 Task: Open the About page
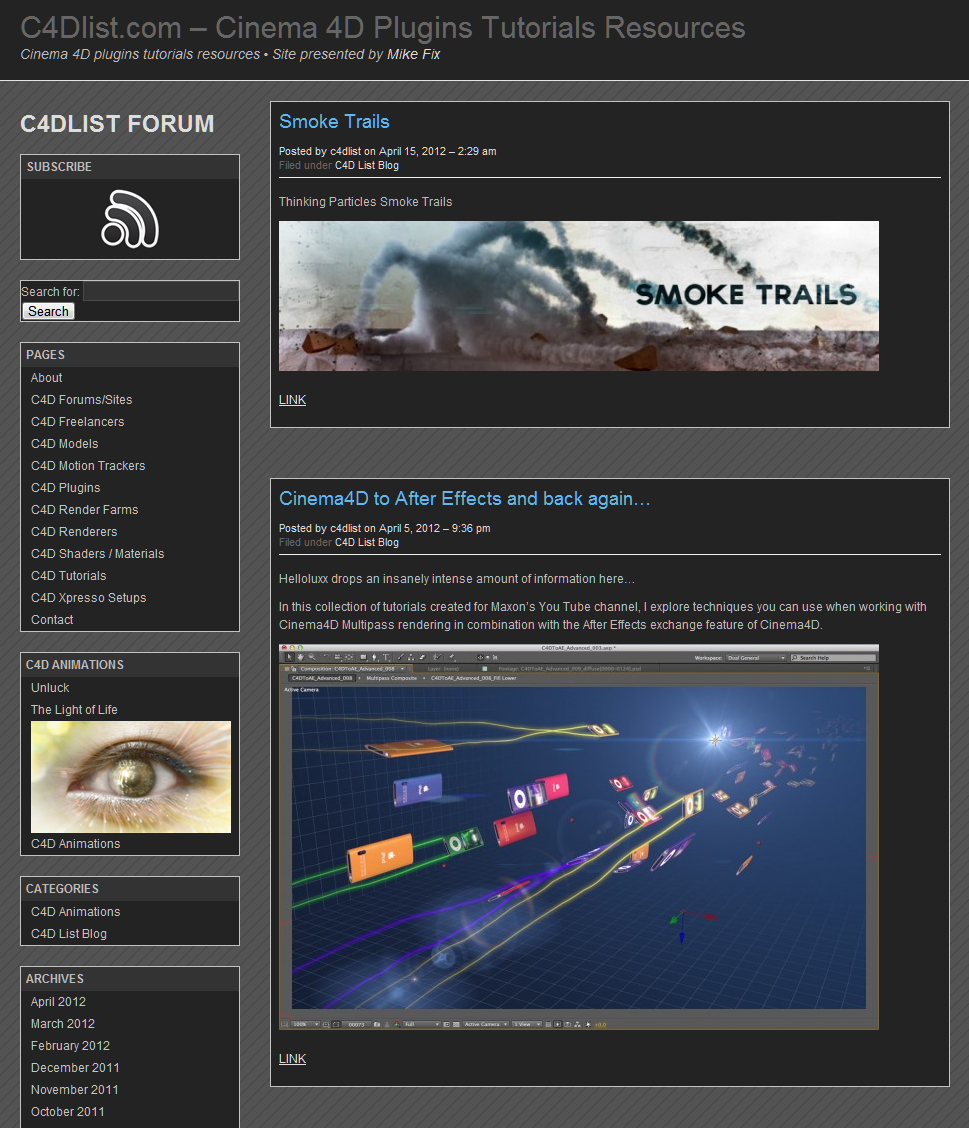coord(46,378)
